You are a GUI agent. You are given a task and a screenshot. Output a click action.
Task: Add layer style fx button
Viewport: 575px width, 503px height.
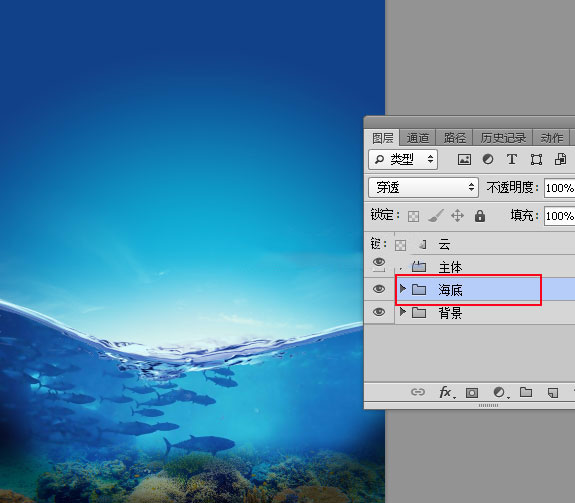447,392
